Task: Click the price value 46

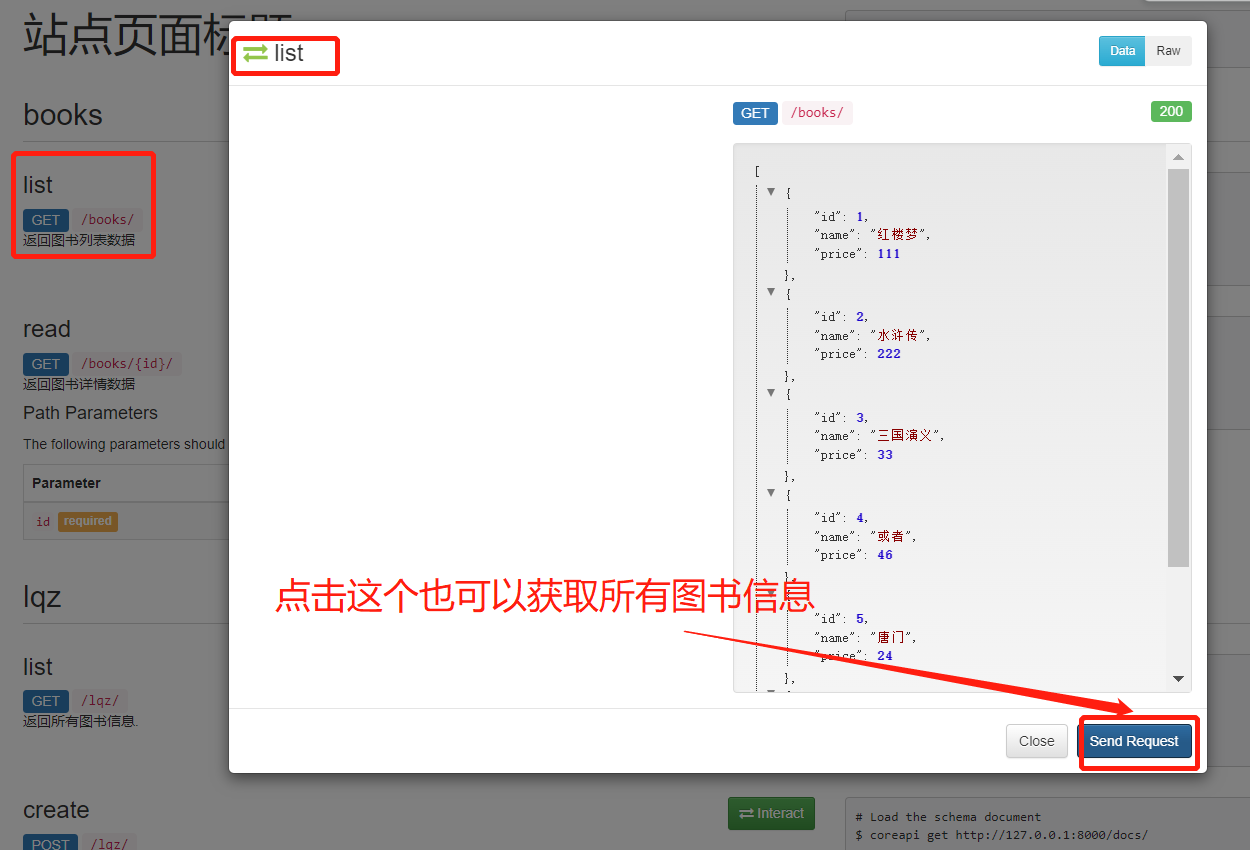Action: (884, 555)
